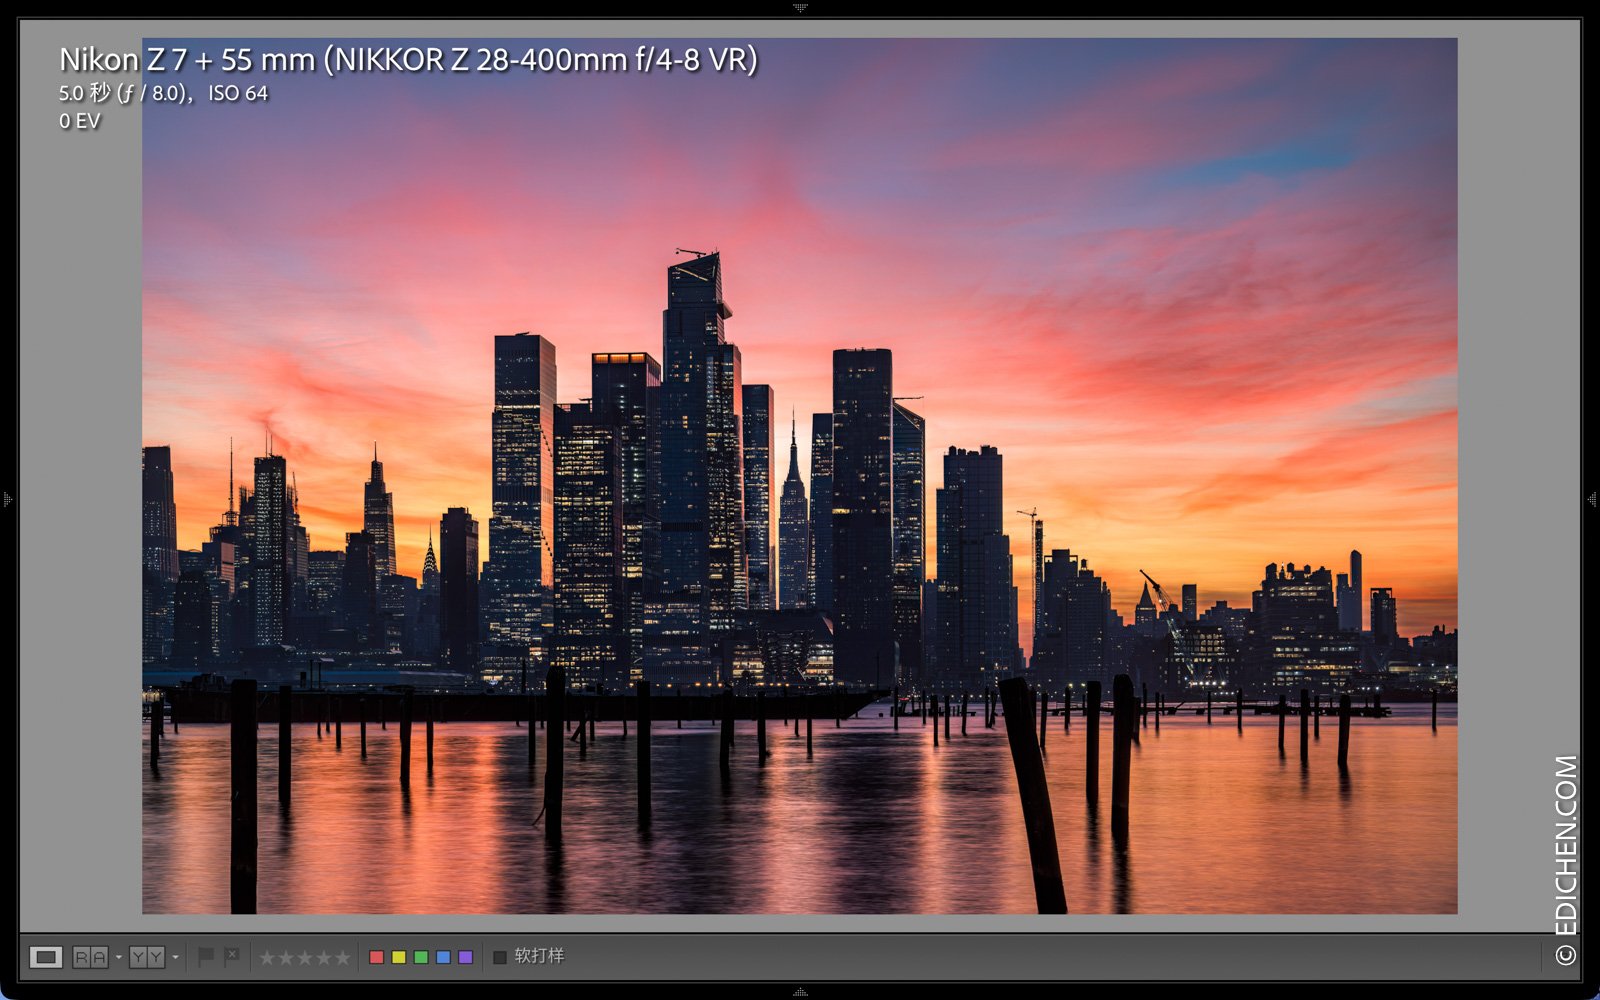Switch to Loupe view mode

pyautogui.click(x=45, y=957)
